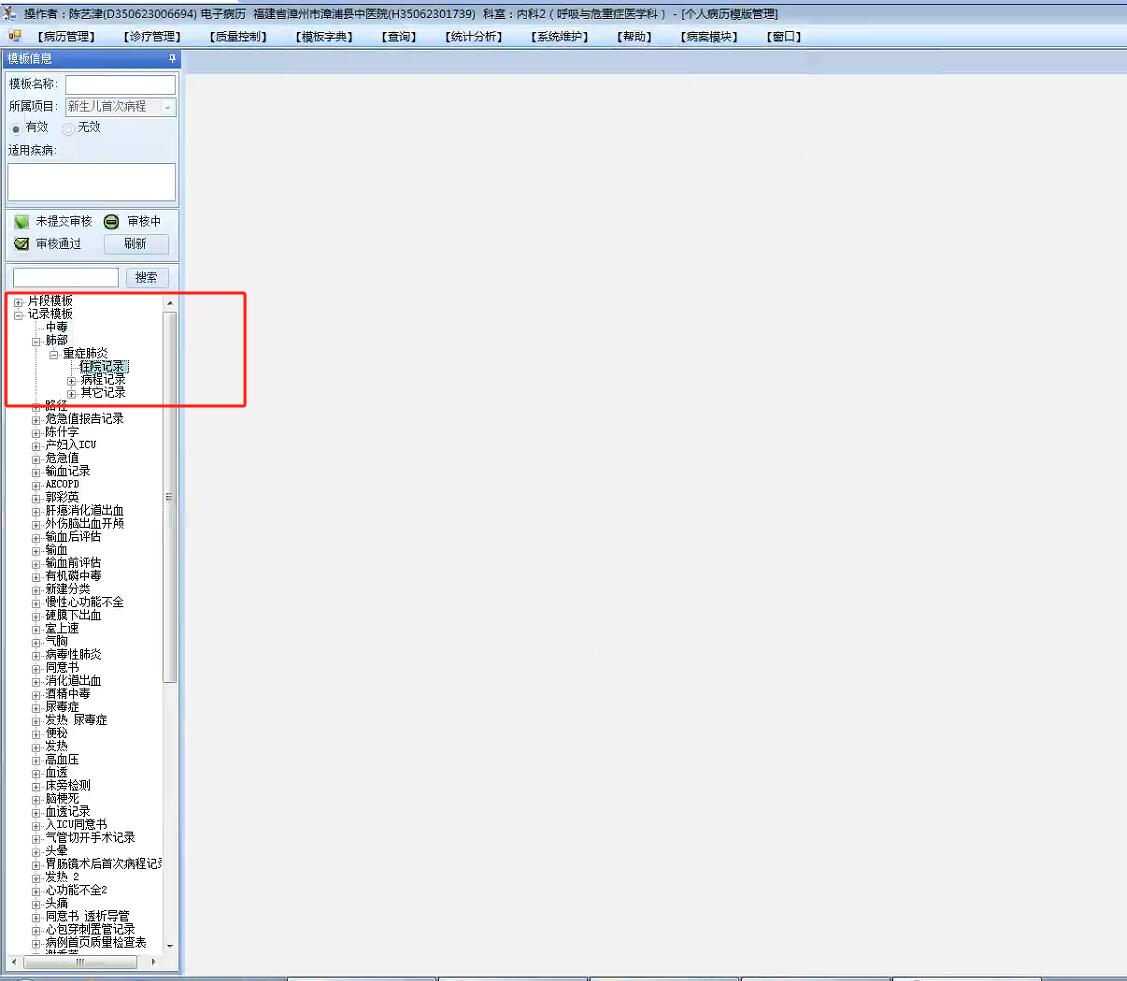This screenshot has height=981, width=1127.
Task: Select the 硬膜下出血 tree item
Action: 73,616
